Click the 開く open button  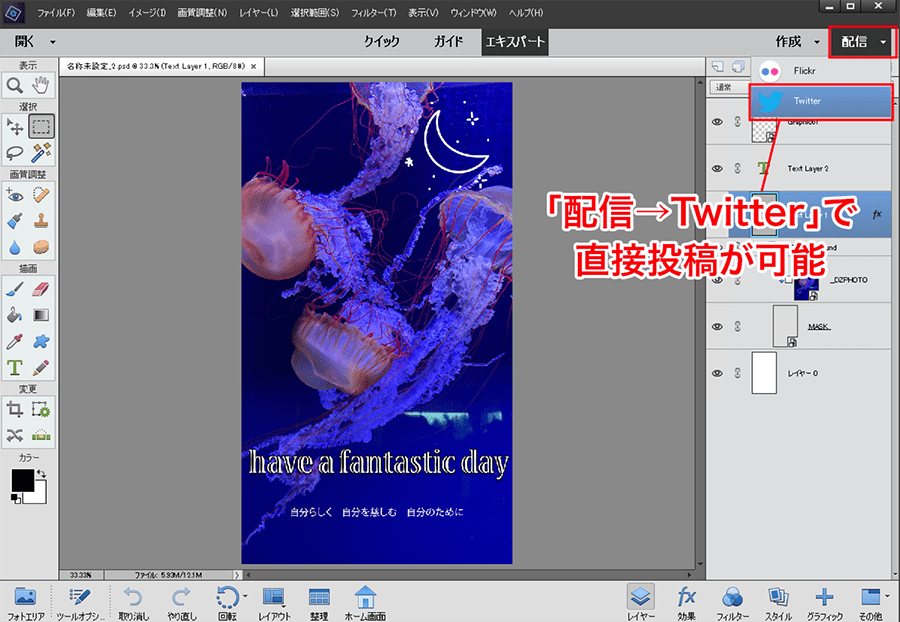25,42
